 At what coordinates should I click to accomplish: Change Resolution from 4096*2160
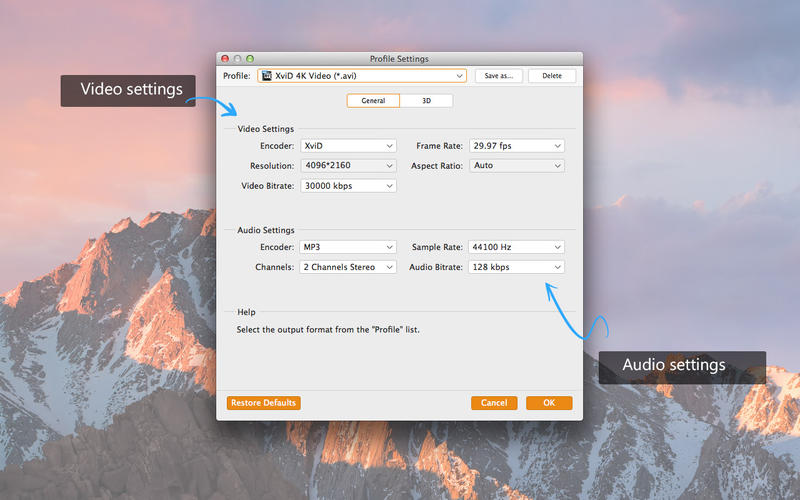coord(347,166)
